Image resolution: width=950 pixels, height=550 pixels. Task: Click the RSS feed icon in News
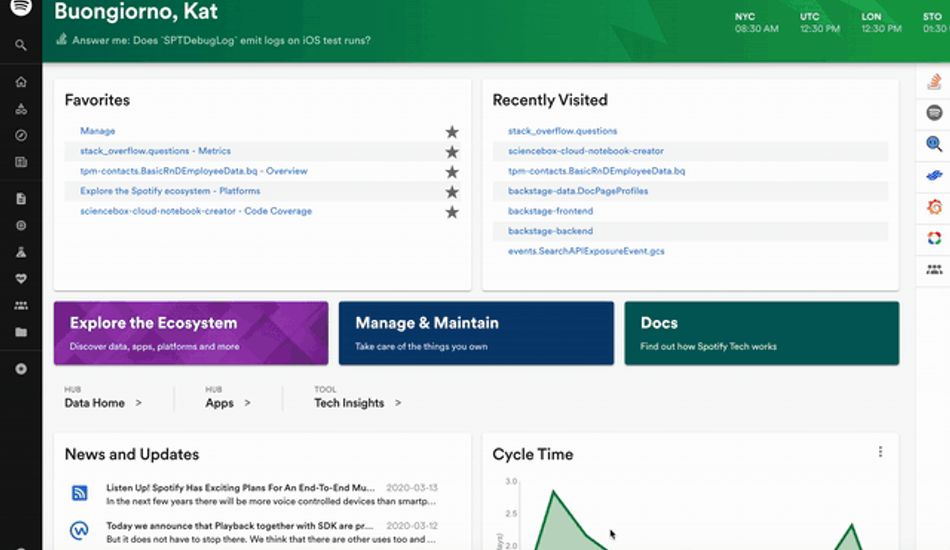[x=79, y=493]
